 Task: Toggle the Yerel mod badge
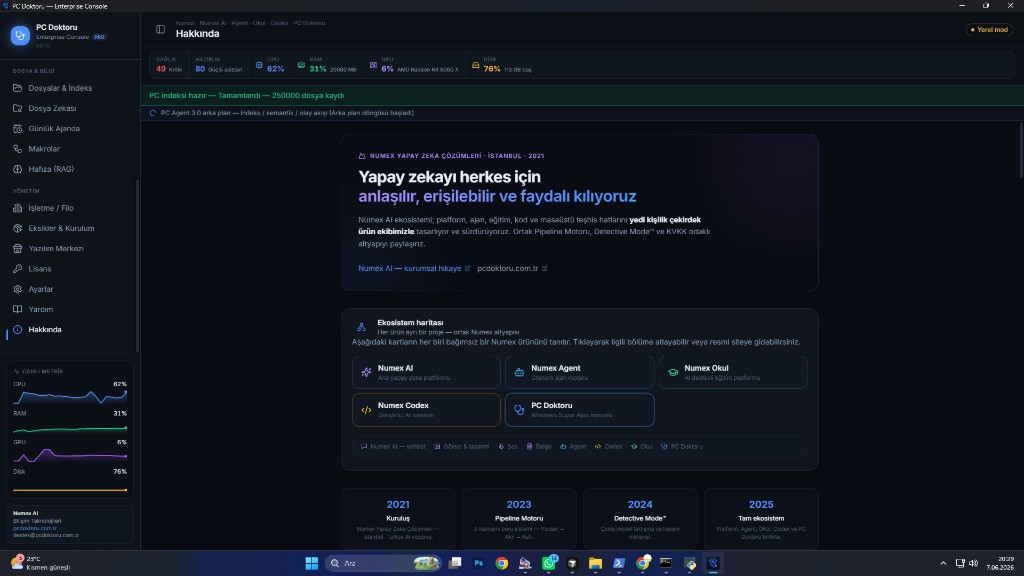(x=989, y=29)
